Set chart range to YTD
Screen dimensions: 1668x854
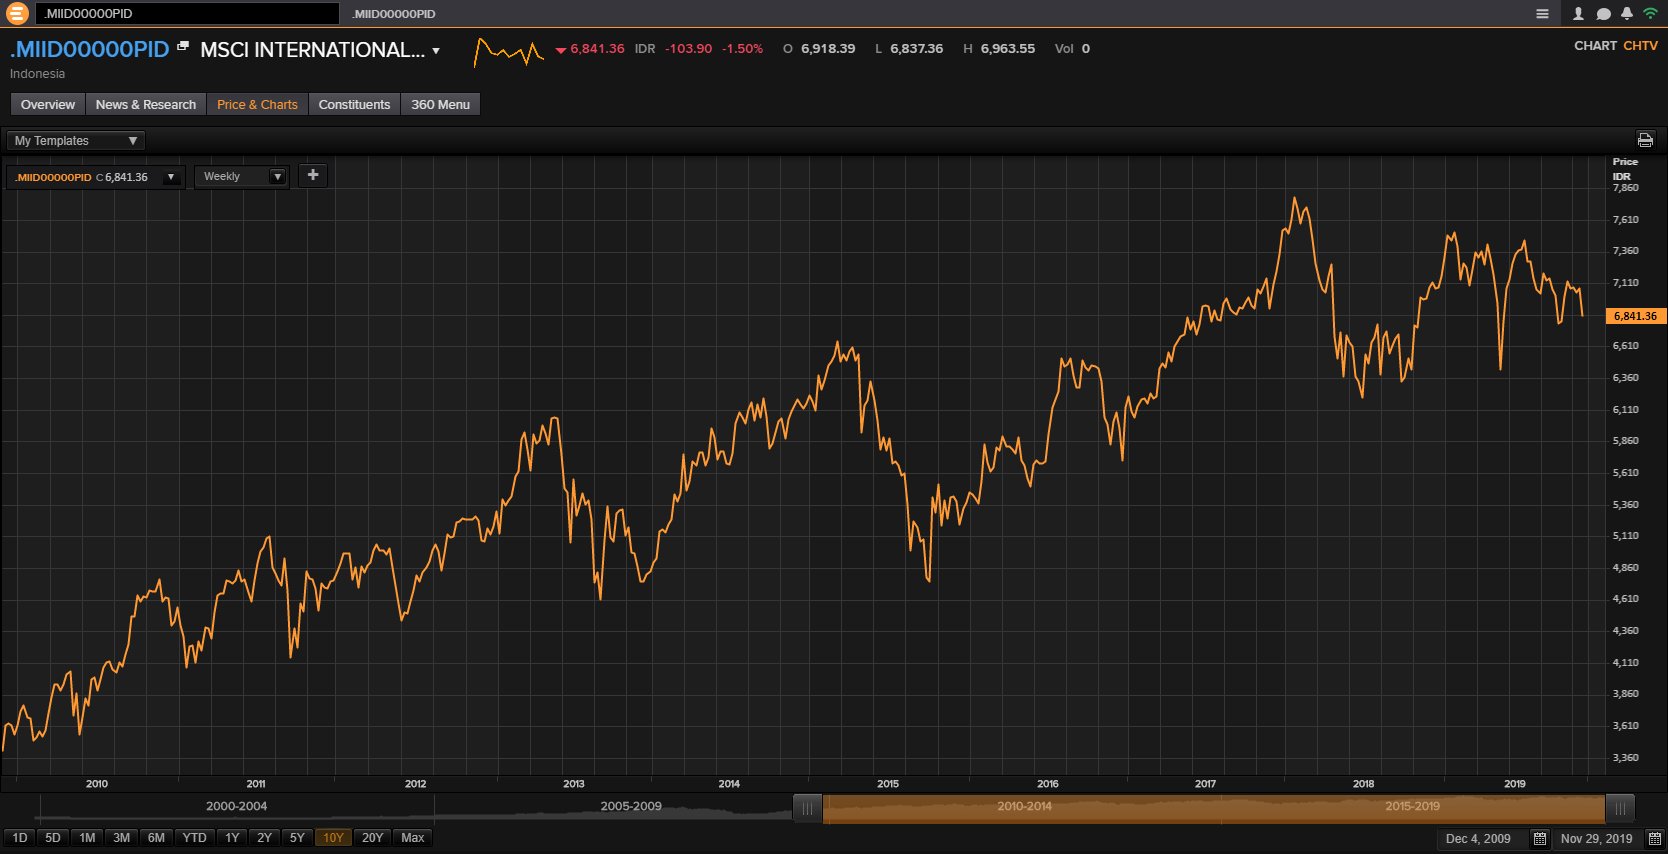(194, 838)
